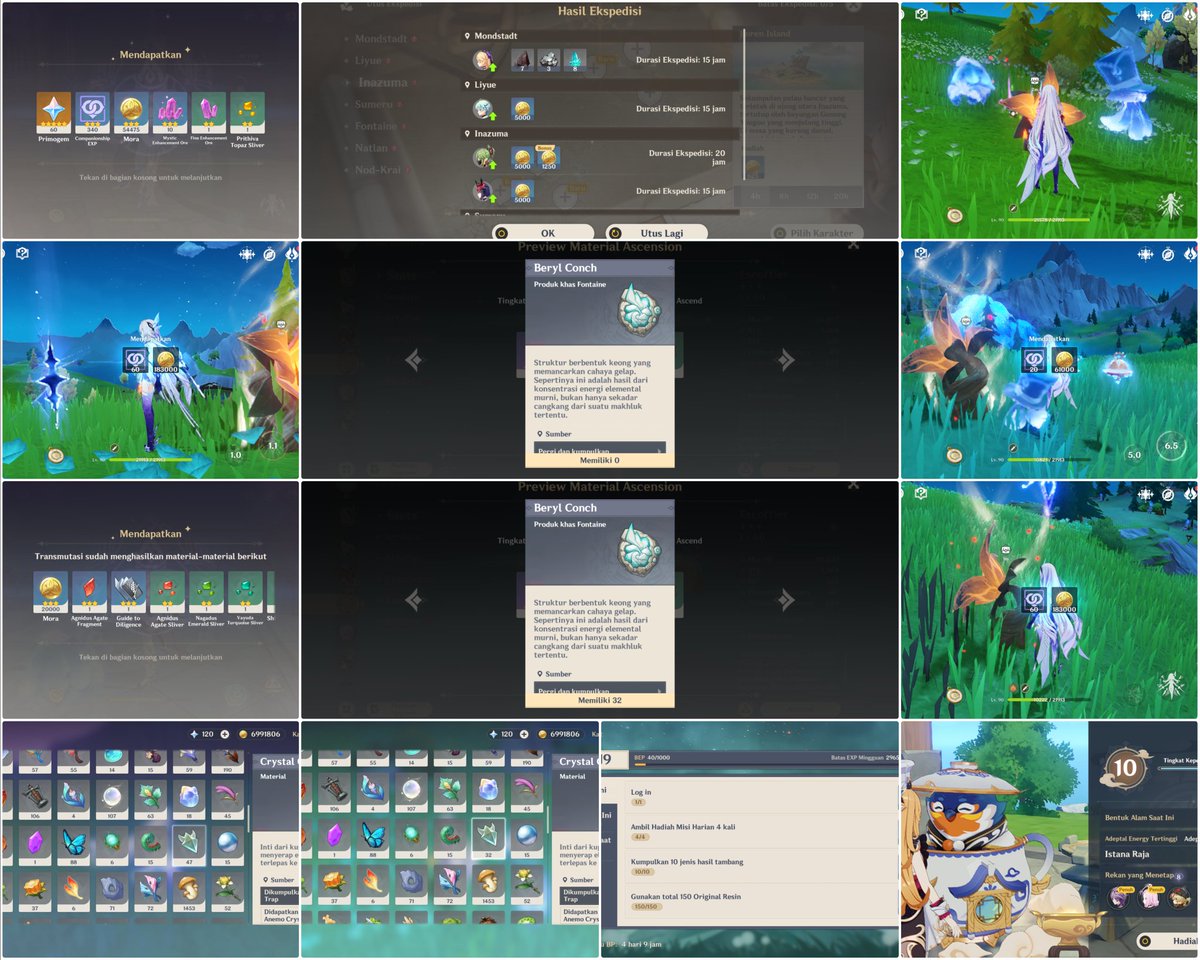The height and width of the screenshot is (960, 1200).
Task: Click Kumpulkan 10 jenis hasil tambang row
Action: 762,867
